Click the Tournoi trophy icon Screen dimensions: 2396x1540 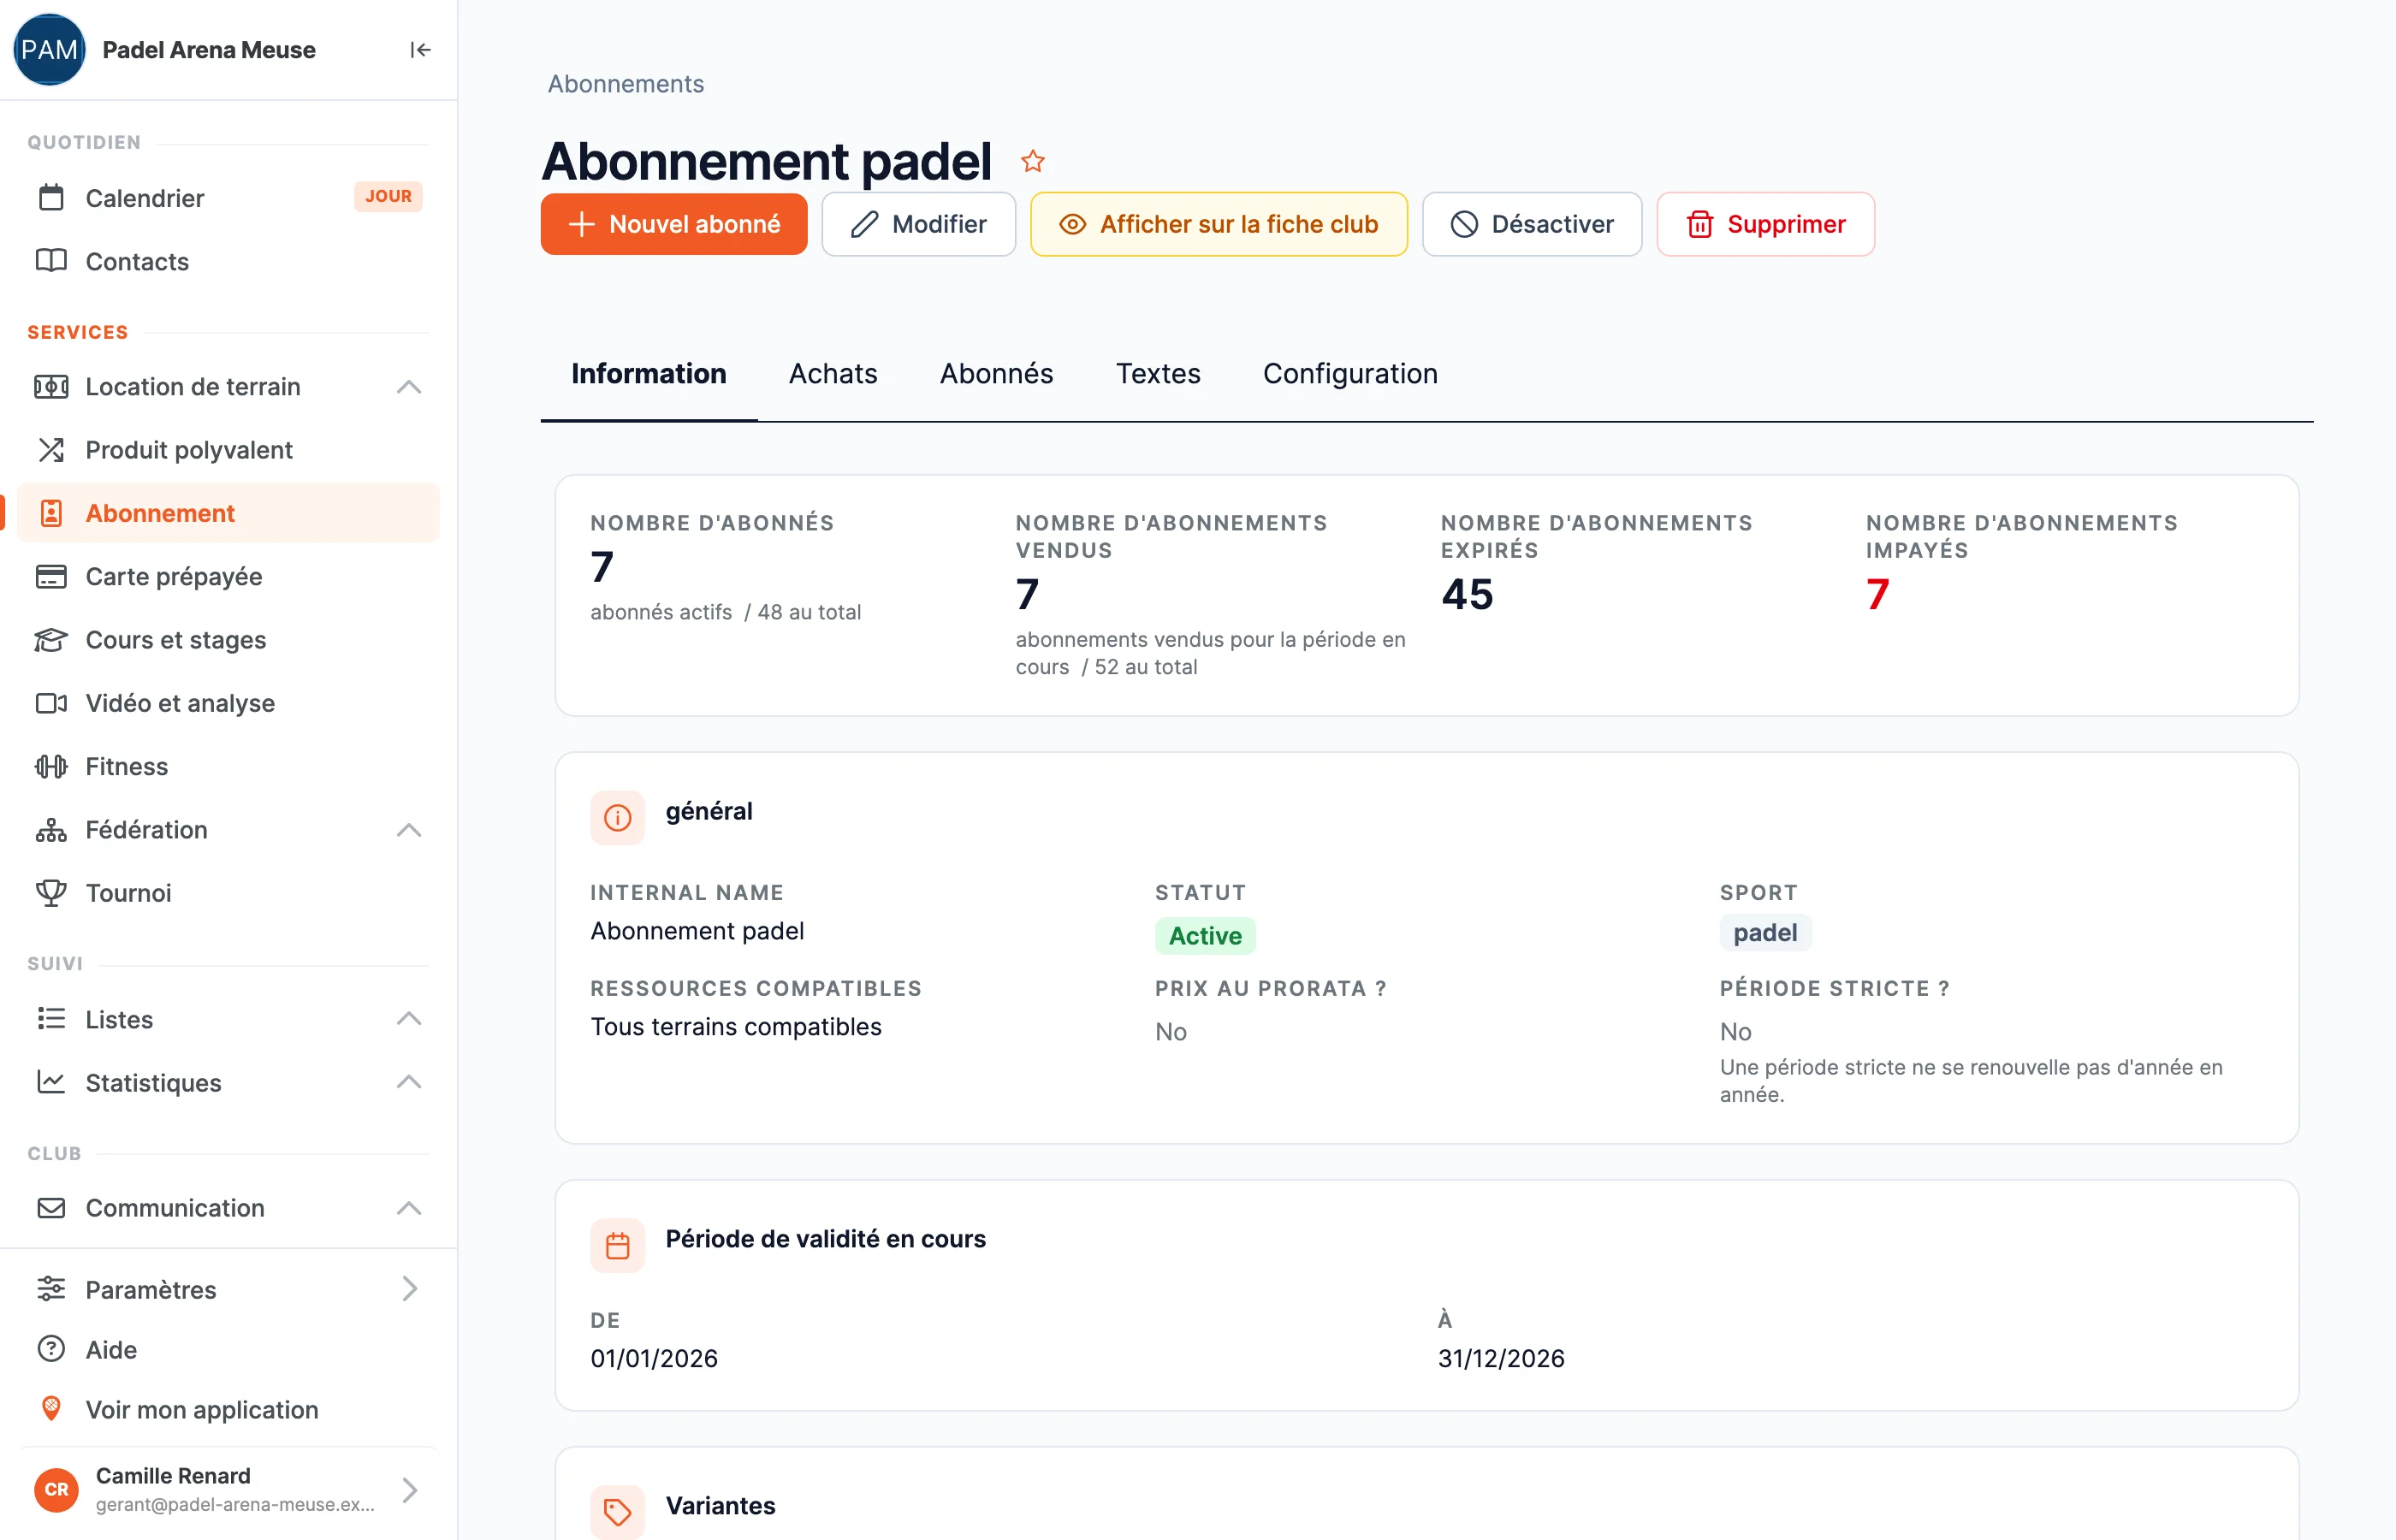tap(51, 893)
